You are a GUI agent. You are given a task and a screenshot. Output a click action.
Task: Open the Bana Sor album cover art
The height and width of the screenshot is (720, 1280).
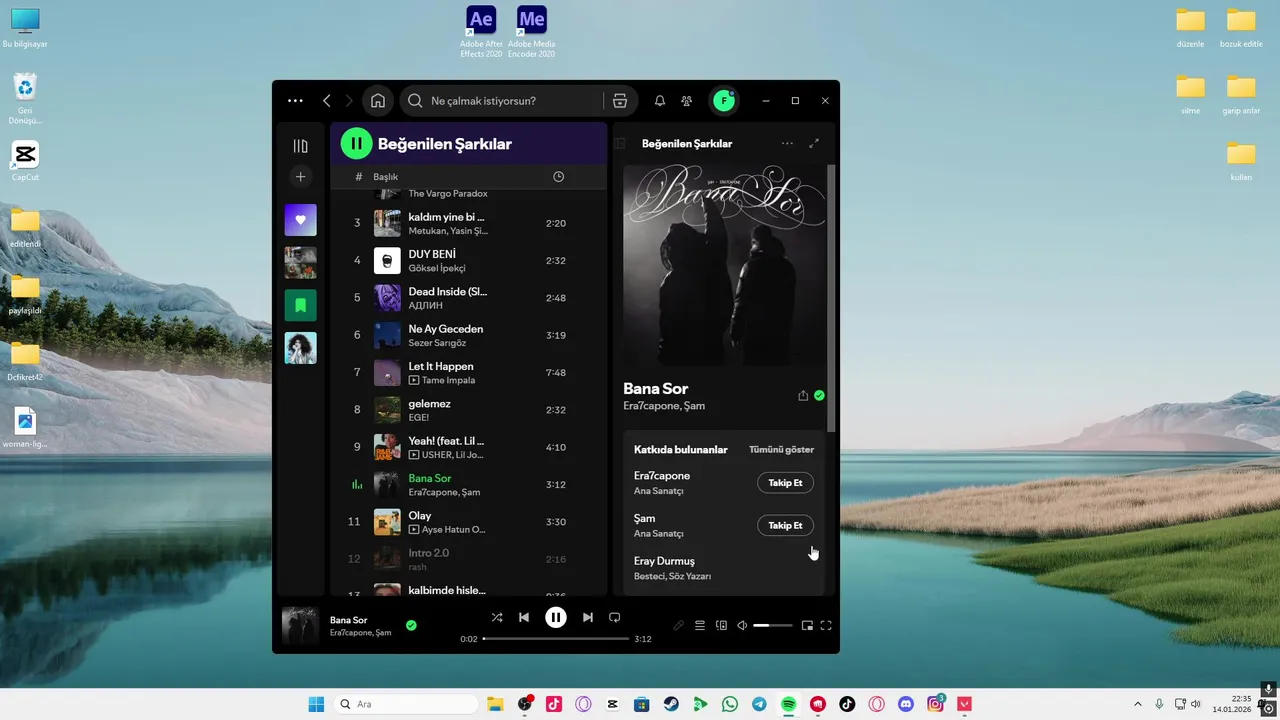coord(725,265)
